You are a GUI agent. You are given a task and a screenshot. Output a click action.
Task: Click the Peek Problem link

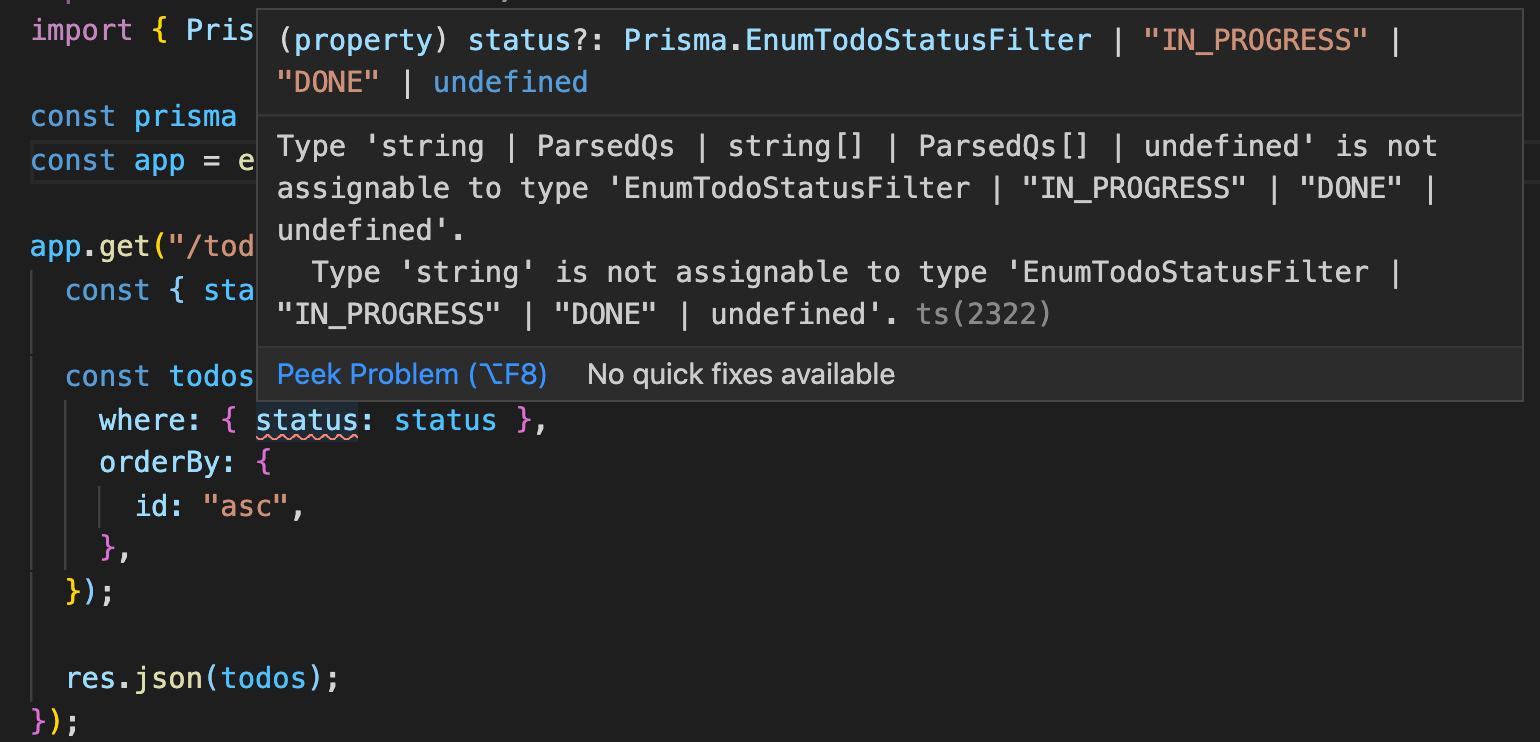[x=411, y=374]
